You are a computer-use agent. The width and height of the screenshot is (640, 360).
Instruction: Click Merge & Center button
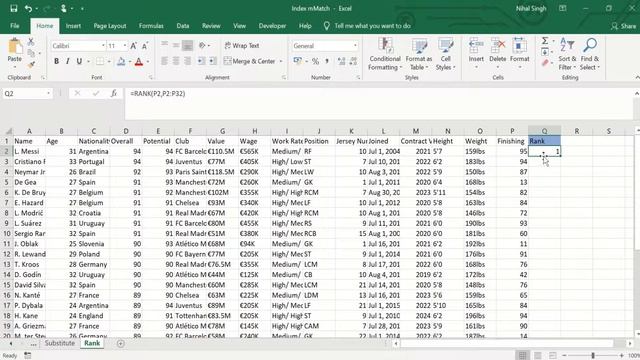click(249, 61)
